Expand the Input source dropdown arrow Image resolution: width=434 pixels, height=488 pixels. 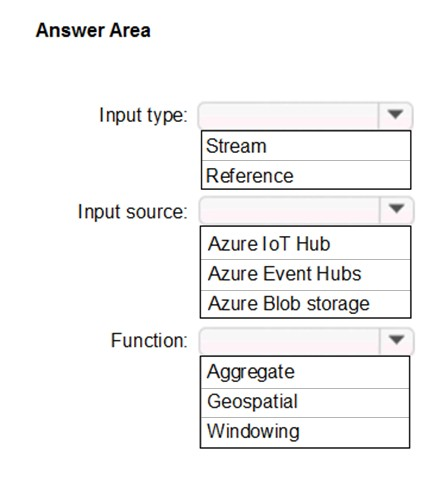[x=396, y=210]
